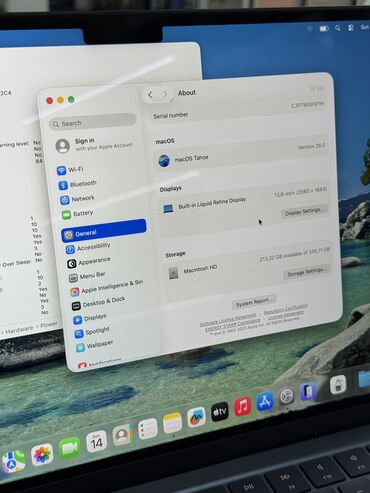Launch the Music app in the Dock
This screenshot has width=370, height=493.
243,406
